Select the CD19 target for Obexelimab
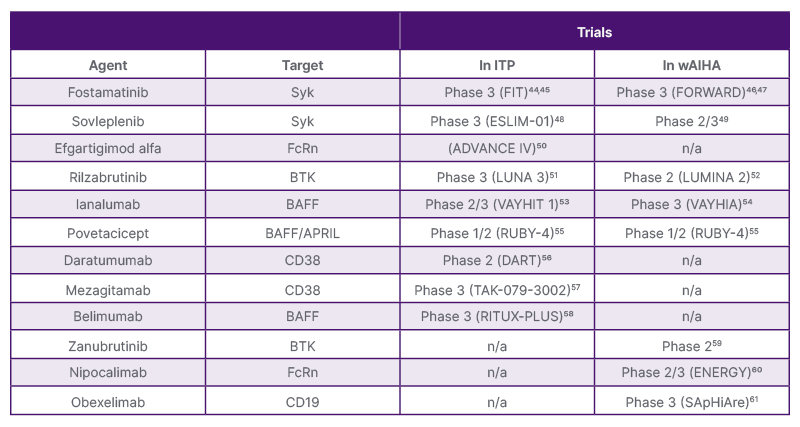Image resolution: width=800 pixels, height=427 pixels. 302,400
